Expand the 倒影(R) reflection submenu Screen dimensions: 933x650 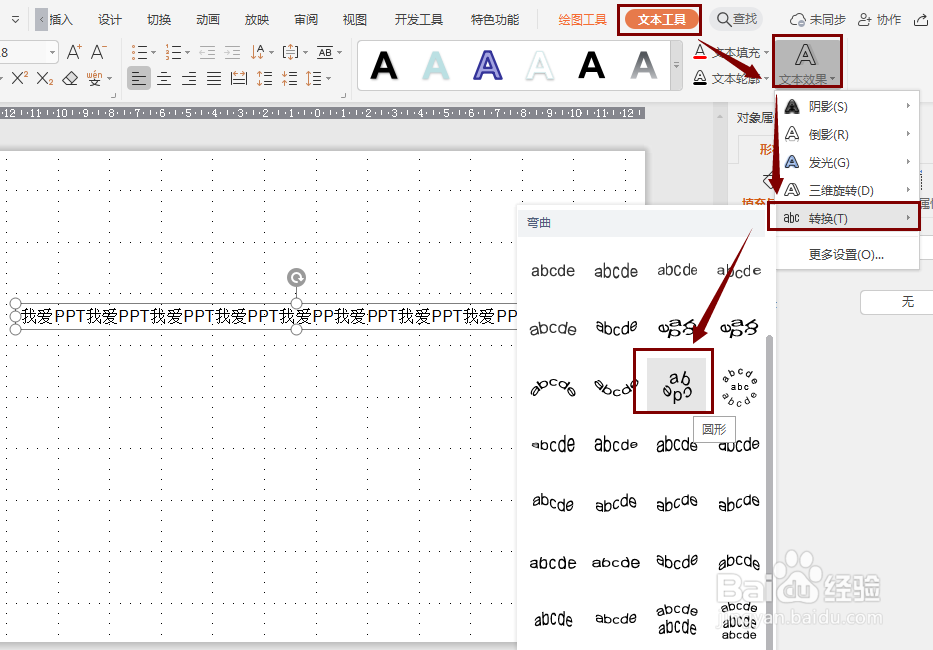point(847,135)
